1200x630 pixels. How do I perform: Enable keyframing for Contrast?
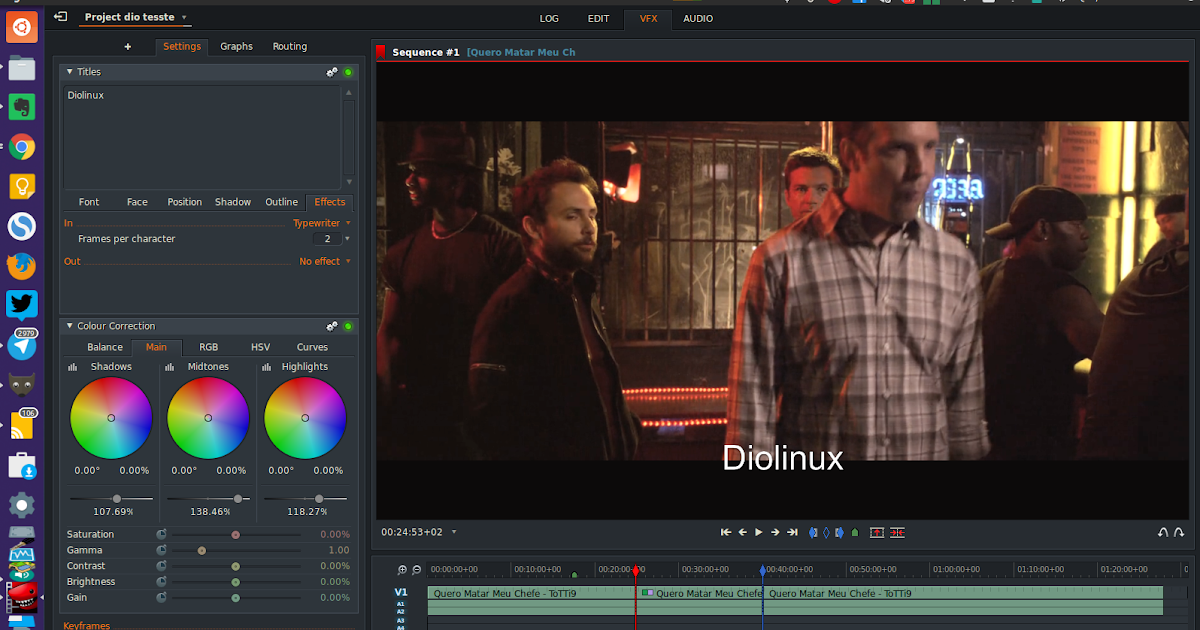(161, 566)
